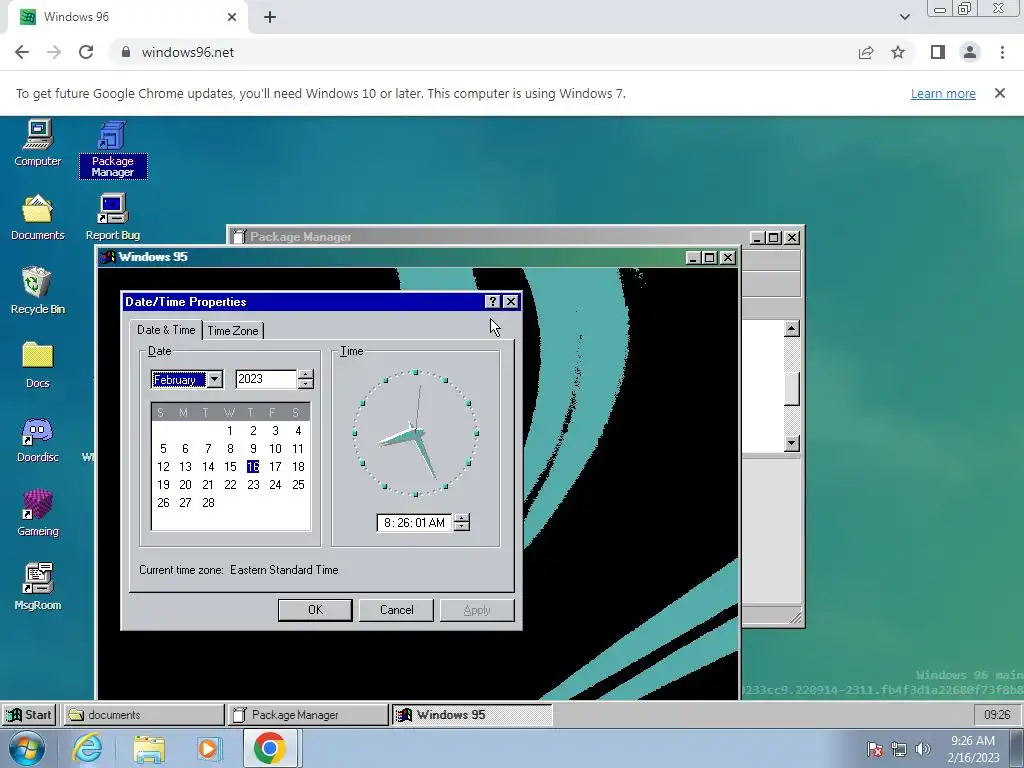
Task: Select the highlighted day 16
Action: 253,466
